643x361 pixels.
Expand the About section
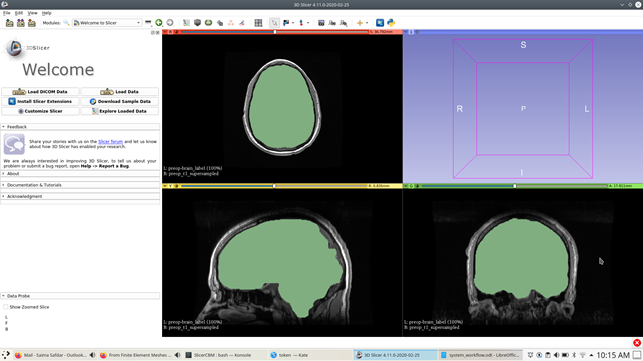point(80,174)
